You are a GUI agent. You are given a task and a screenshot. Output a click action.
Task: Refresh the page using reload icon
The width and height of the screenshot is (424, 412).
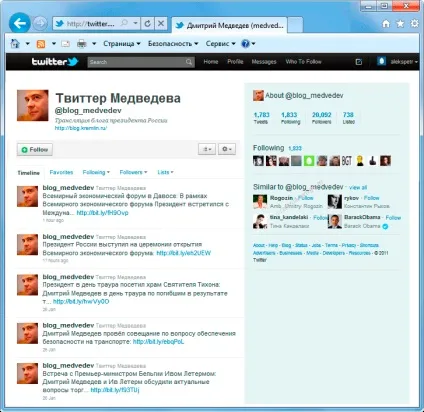(147, 24)
